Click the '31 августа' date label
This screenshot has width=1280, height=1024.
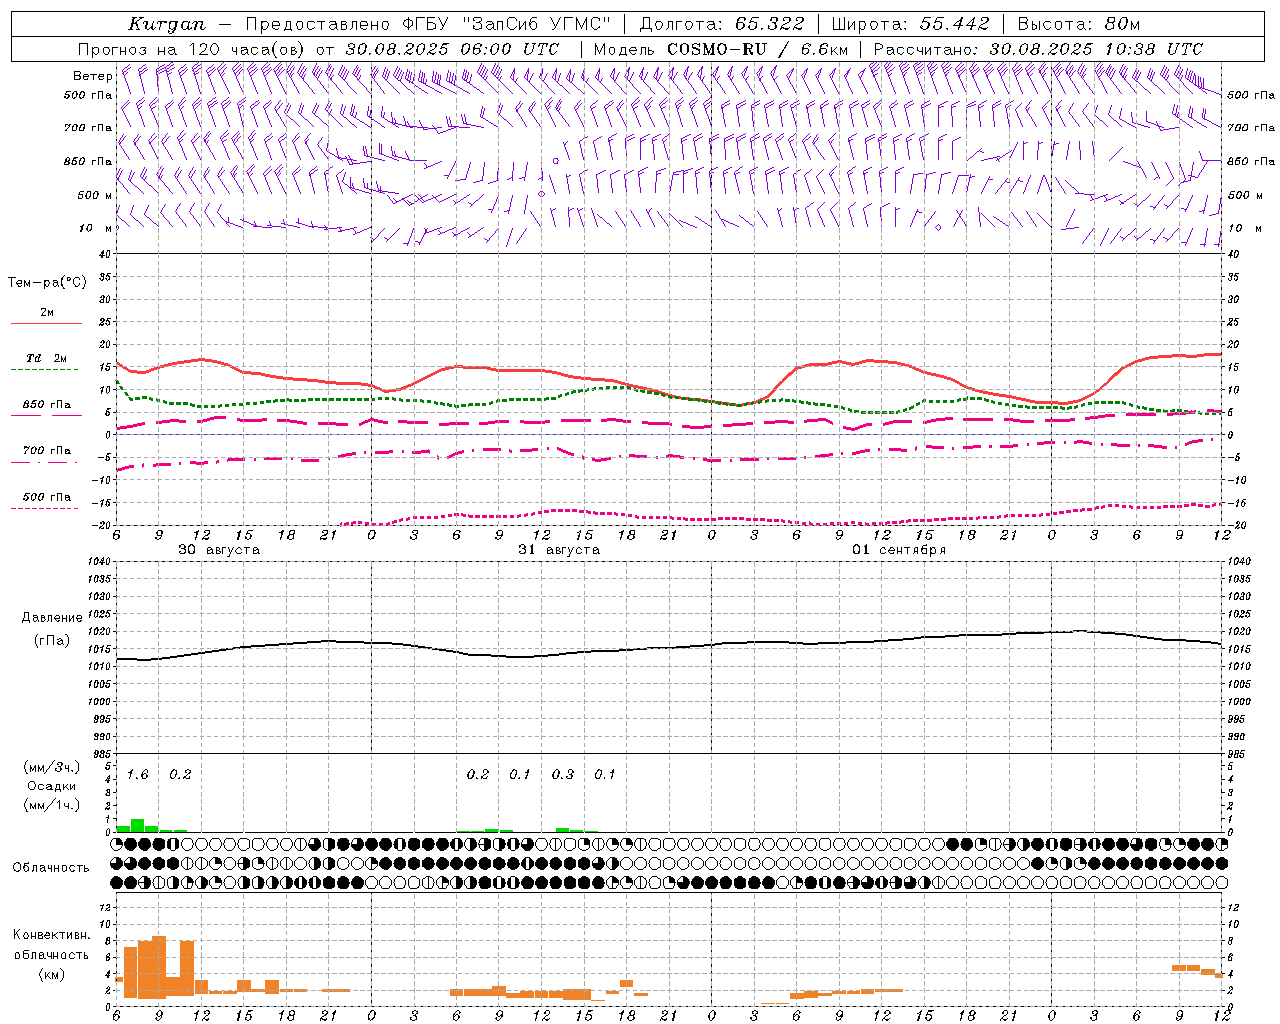[559, 550]
